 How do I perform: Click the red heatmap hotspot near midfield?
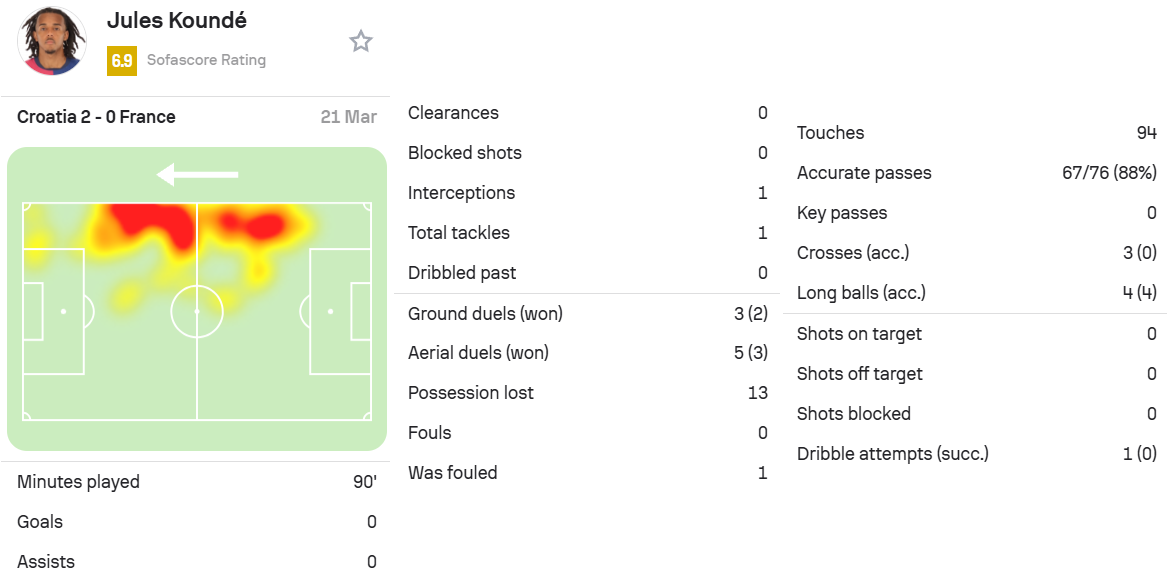click(x=153, y=224)
